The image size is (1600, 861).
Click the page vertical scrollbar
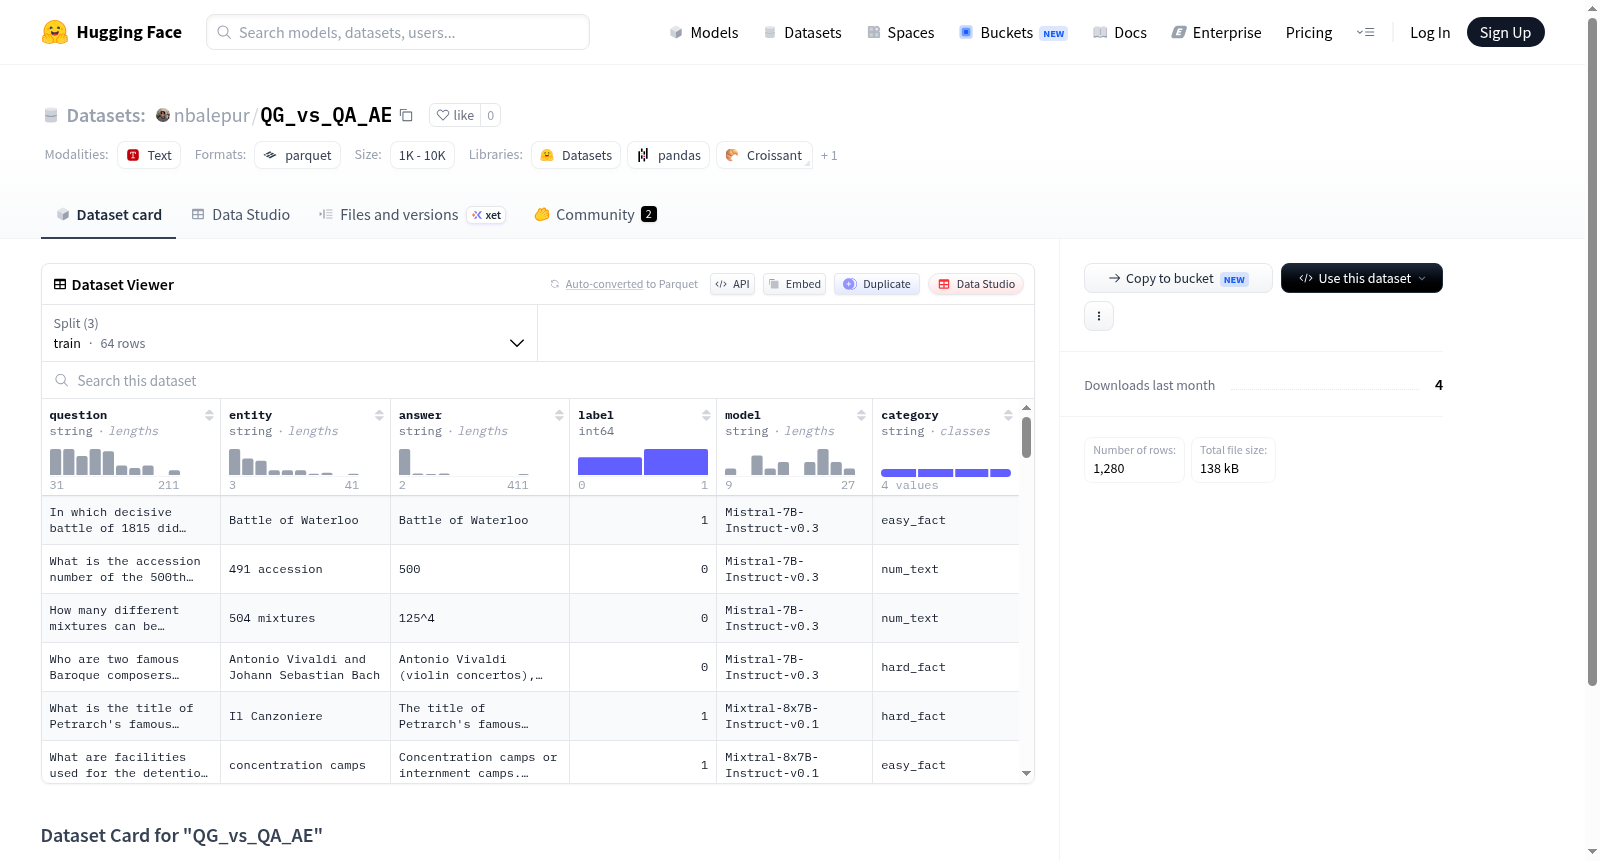[1593, 350]
